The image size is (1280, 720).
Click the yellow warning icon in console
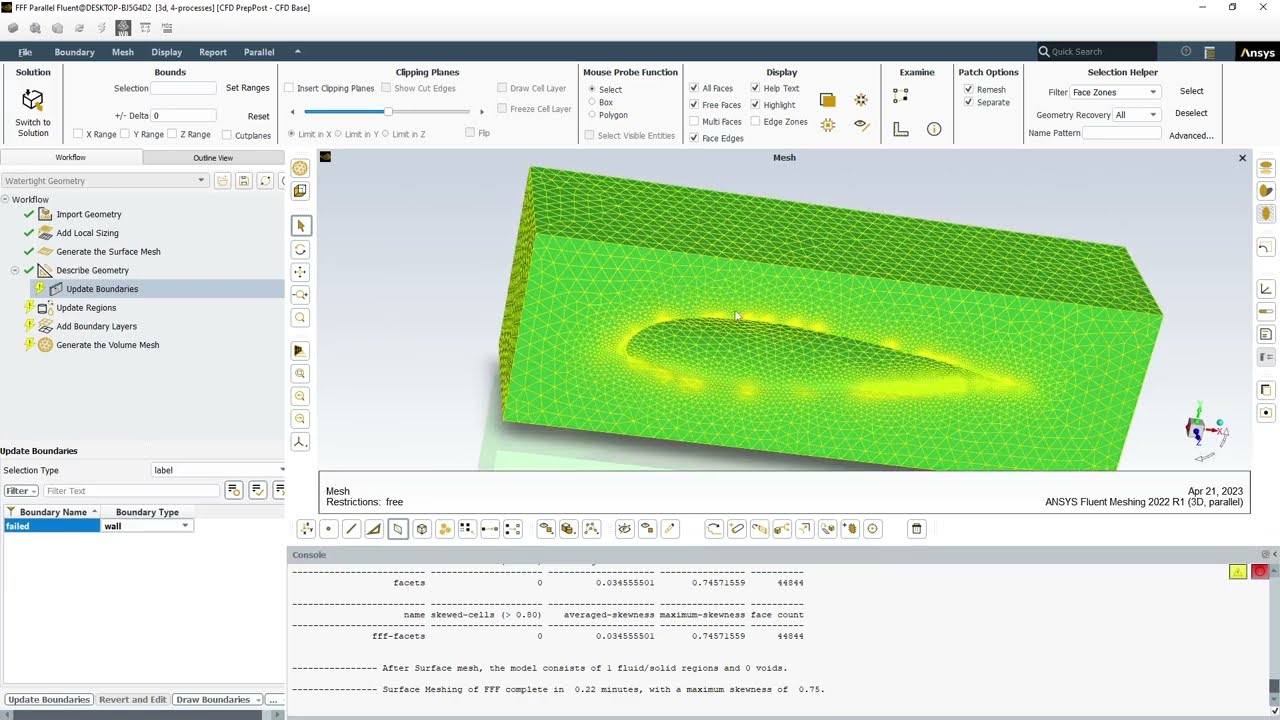pyautogui.click(x=1238, y=572)
